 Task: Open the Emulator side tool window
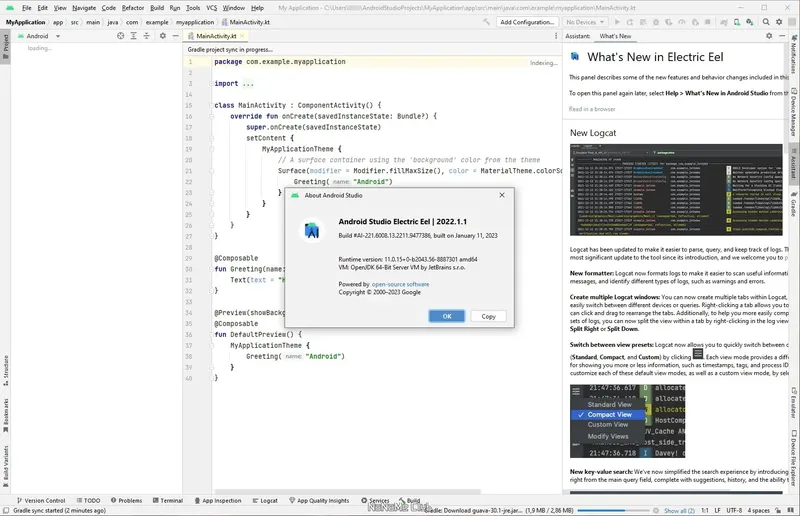pyautogui.click(x=794, y=403)
